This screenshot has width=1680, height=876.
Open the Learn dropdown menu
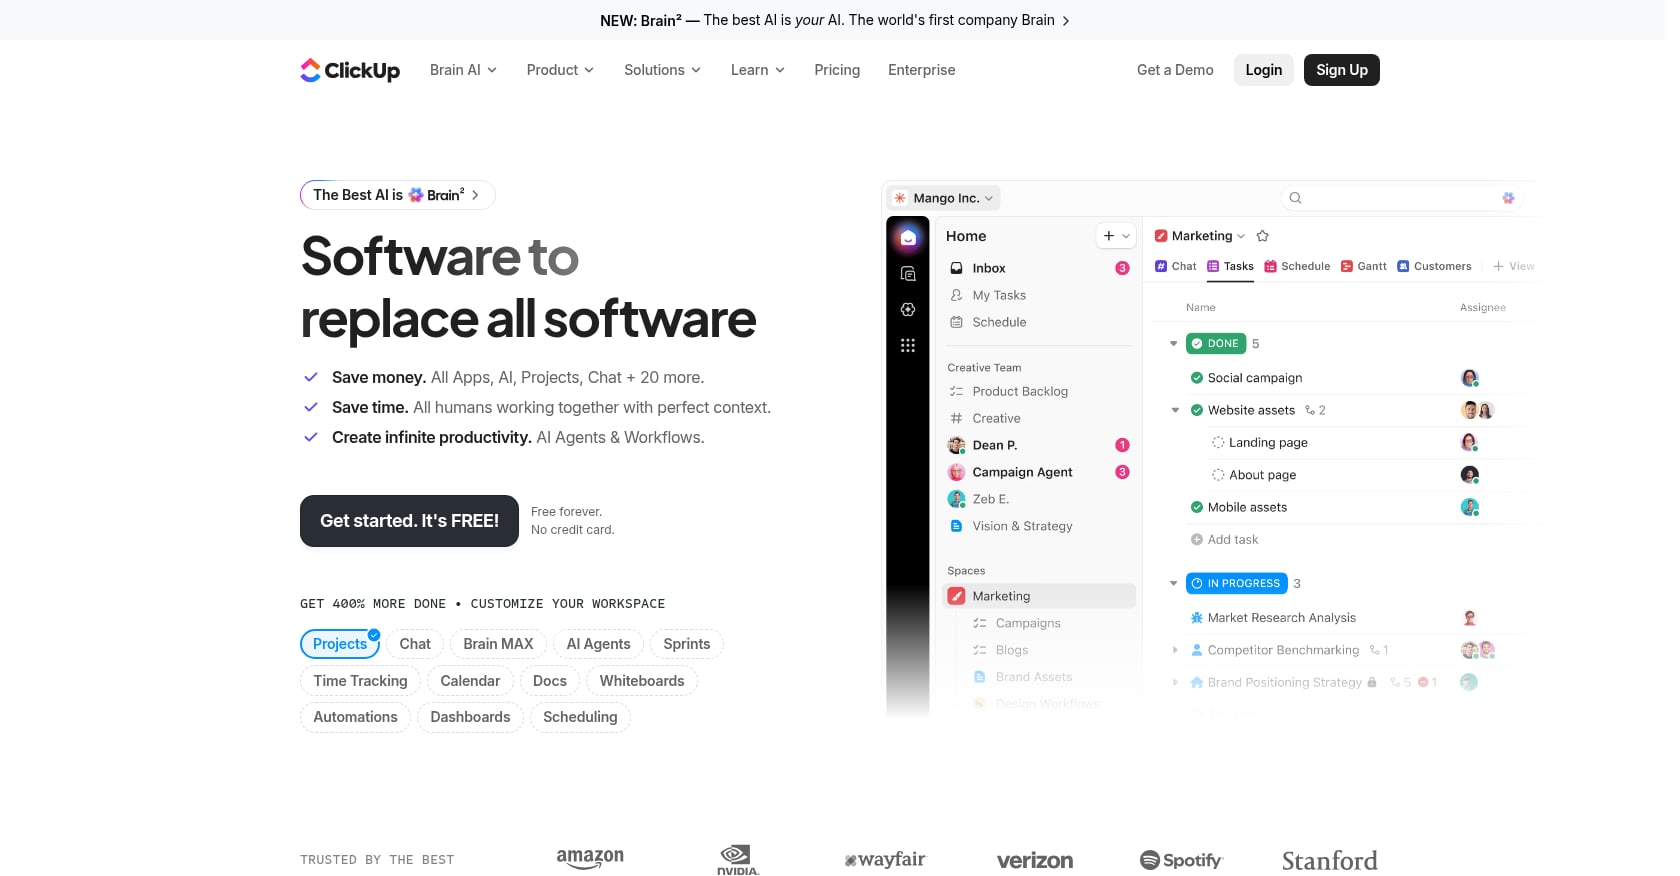(x=757, y=70)
